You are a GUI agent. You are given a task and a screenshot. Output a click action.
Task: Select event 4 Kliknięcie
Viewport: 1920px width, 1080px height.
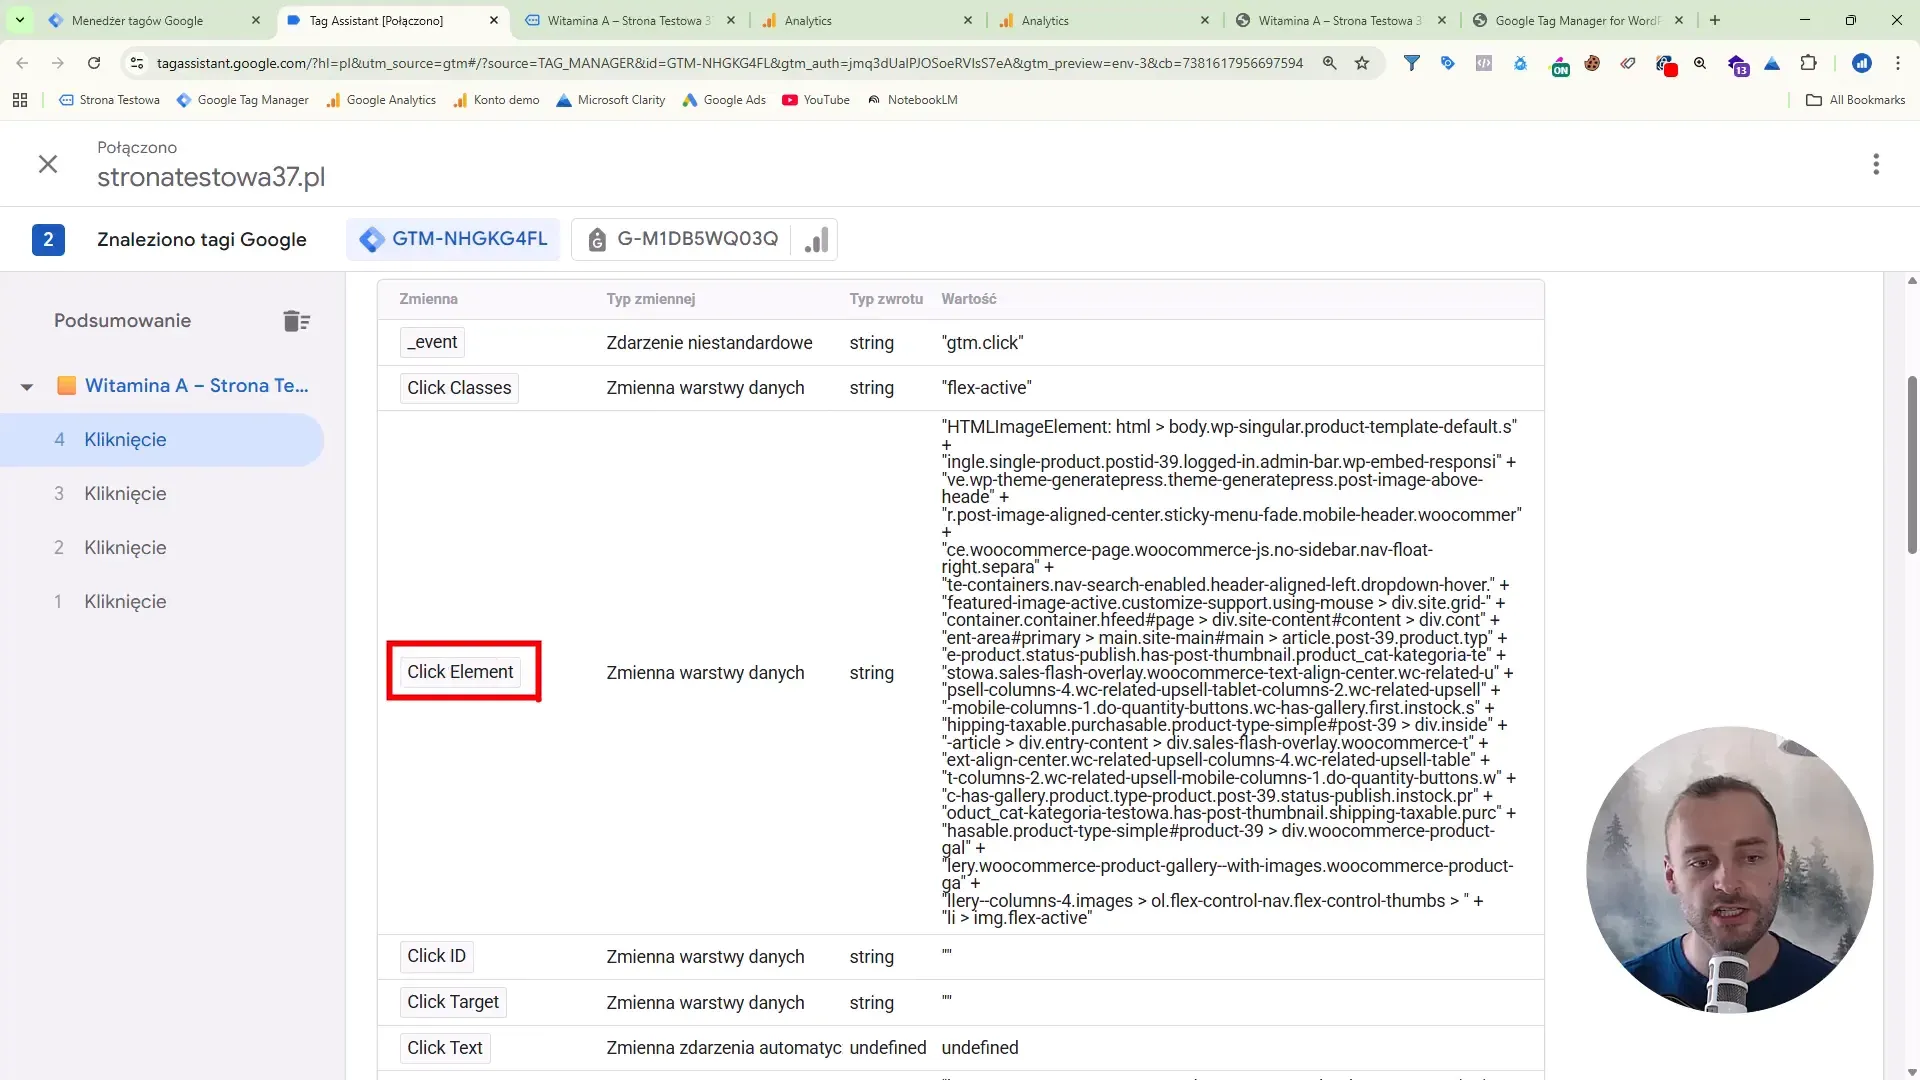pos(162,440)
